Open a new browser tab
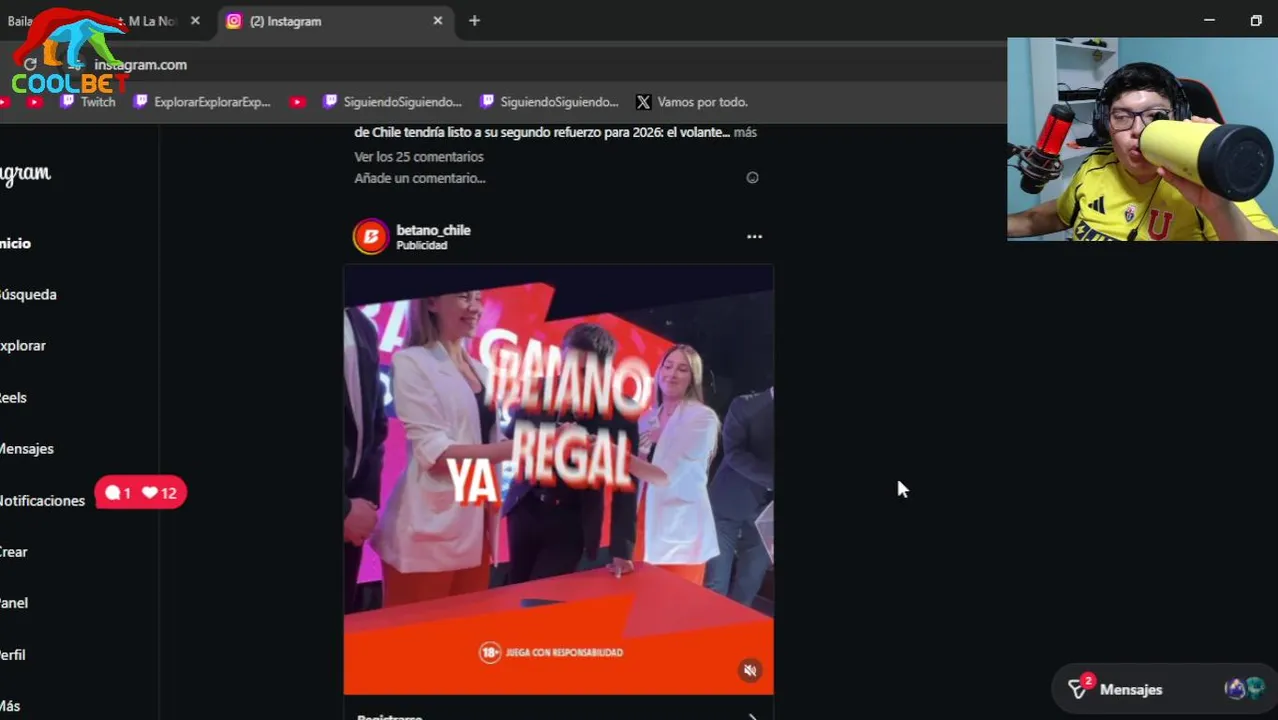1278x720 pixels. (x=474, y=20)
